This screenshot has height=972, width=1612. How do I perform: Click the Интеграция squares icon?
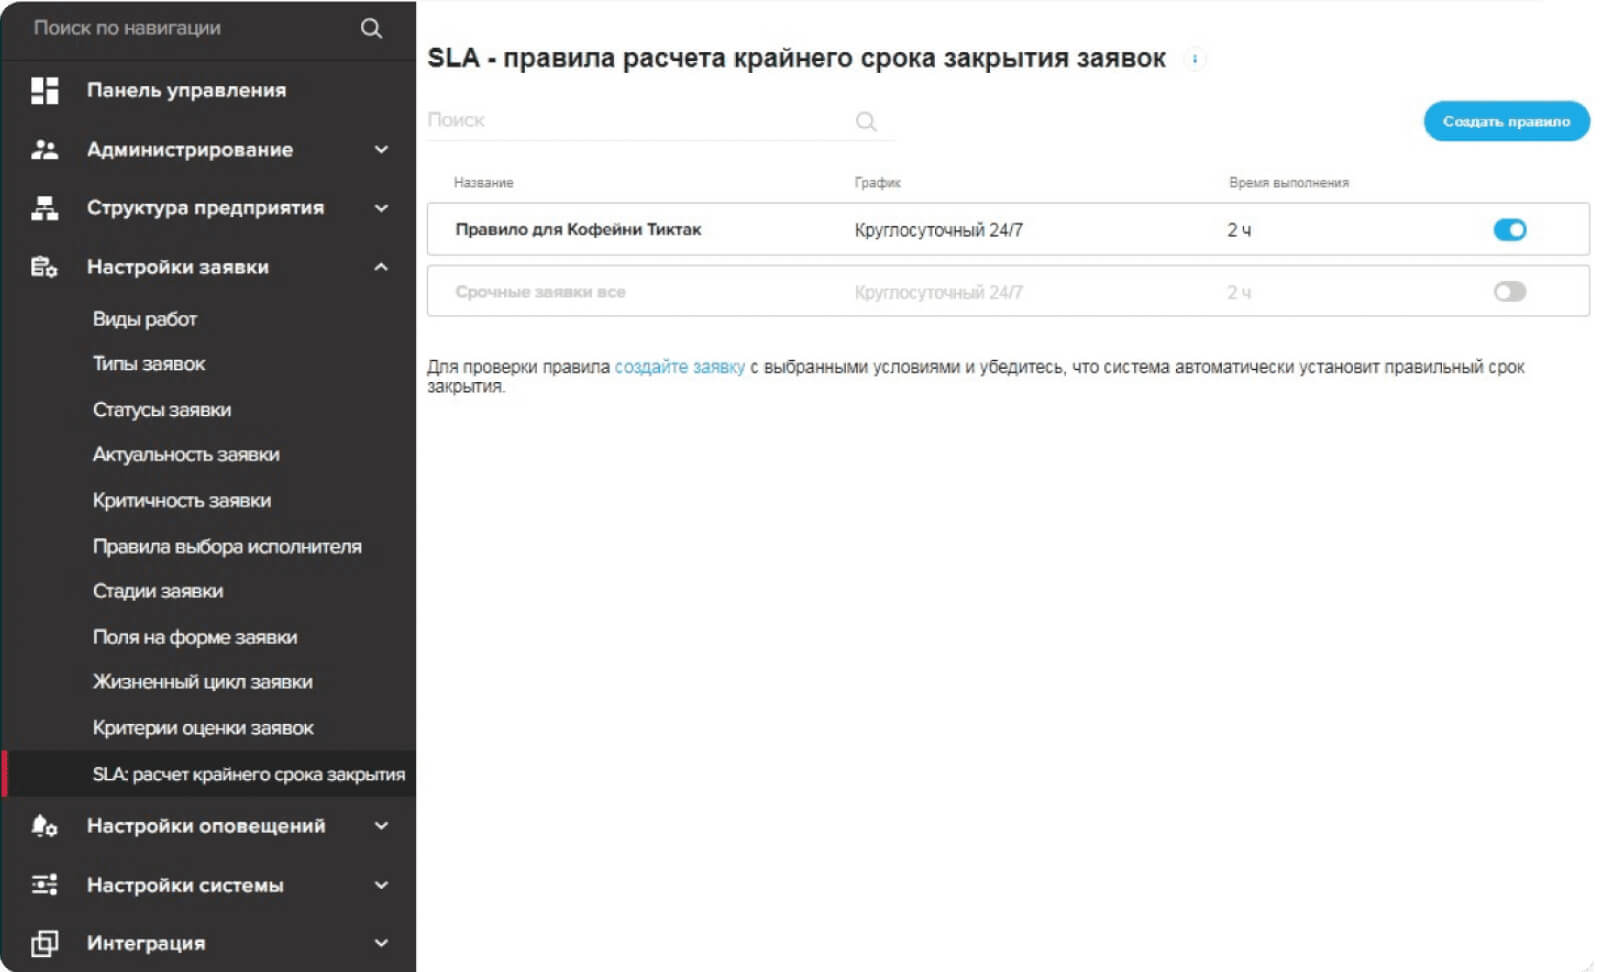tap(44, 943)
